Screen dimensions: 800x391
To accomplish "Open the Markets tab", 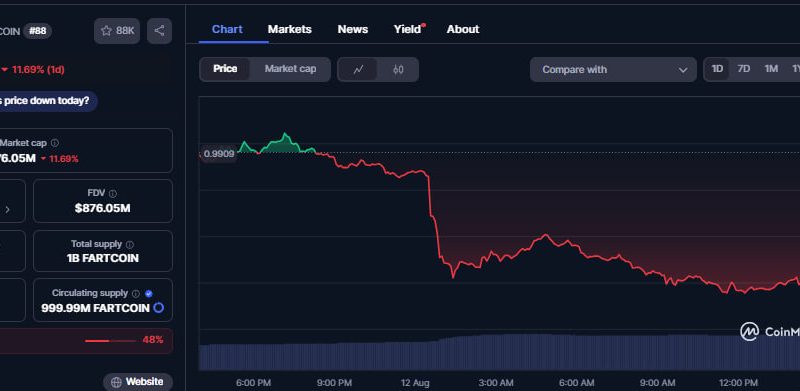I will point(289,30).
